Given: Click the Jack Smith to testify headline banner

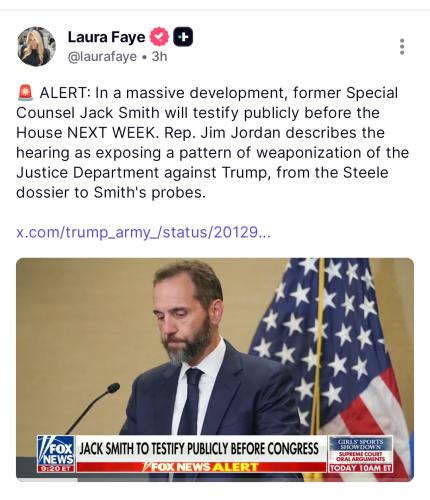Looking at the screenshot, I should [199, 449].
